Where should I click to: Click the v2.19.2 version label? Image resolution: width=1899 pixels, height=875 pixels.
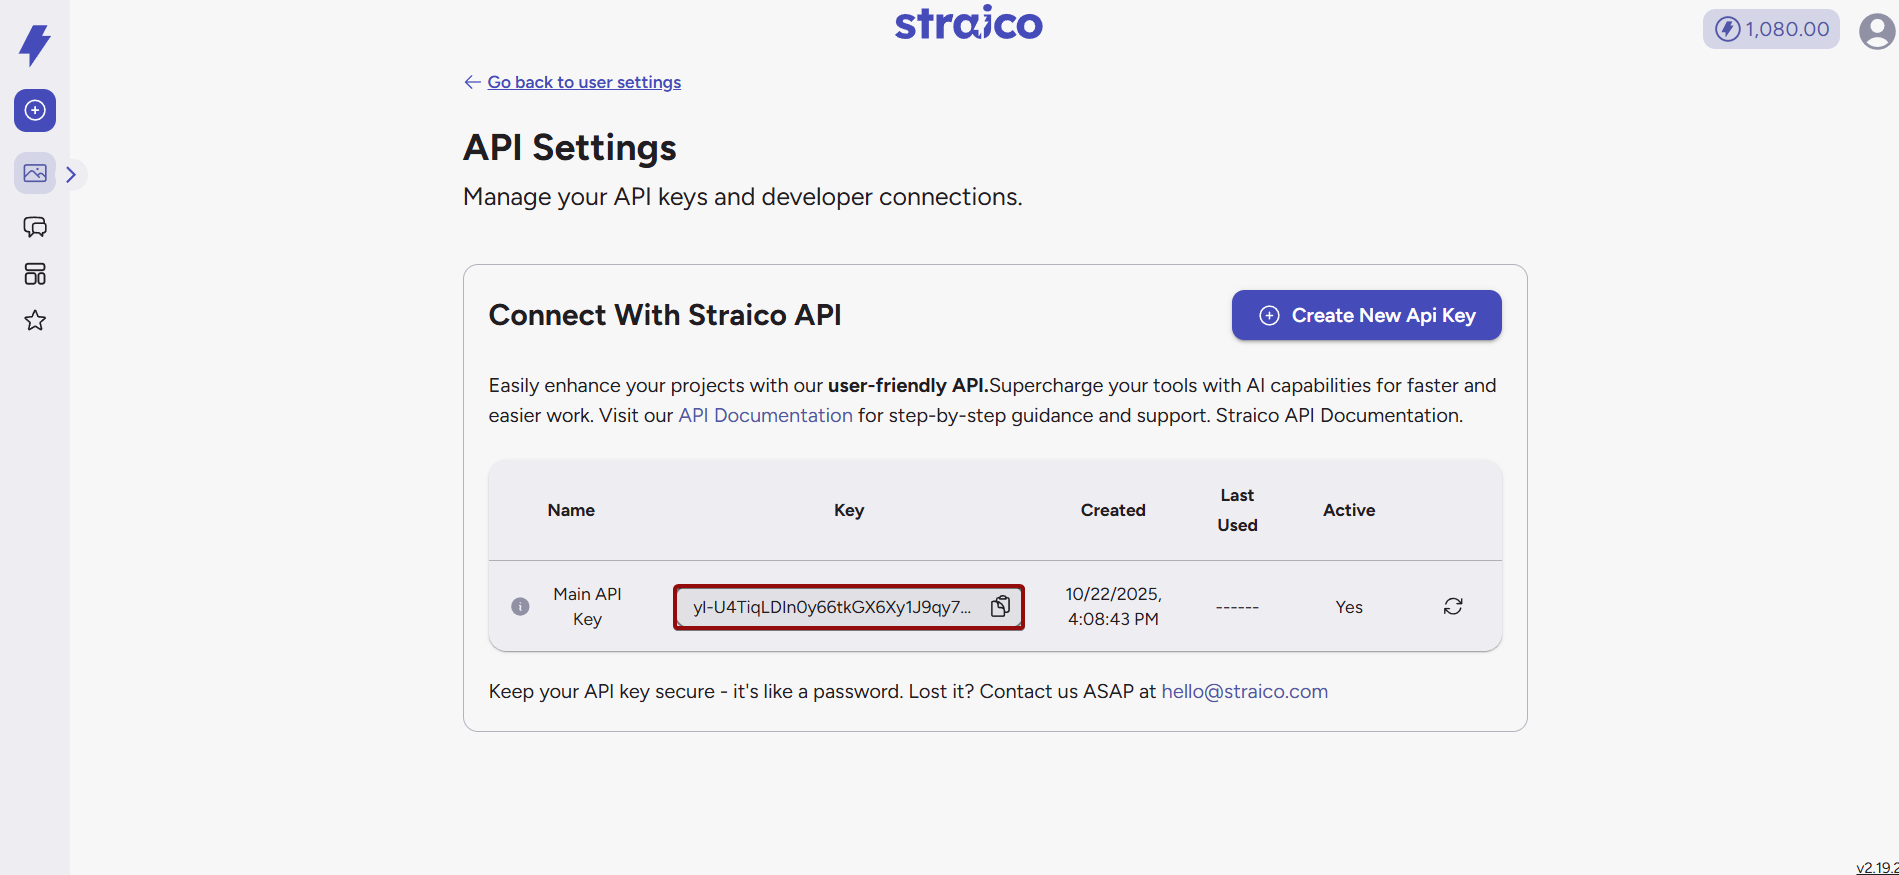[1876, 867]
